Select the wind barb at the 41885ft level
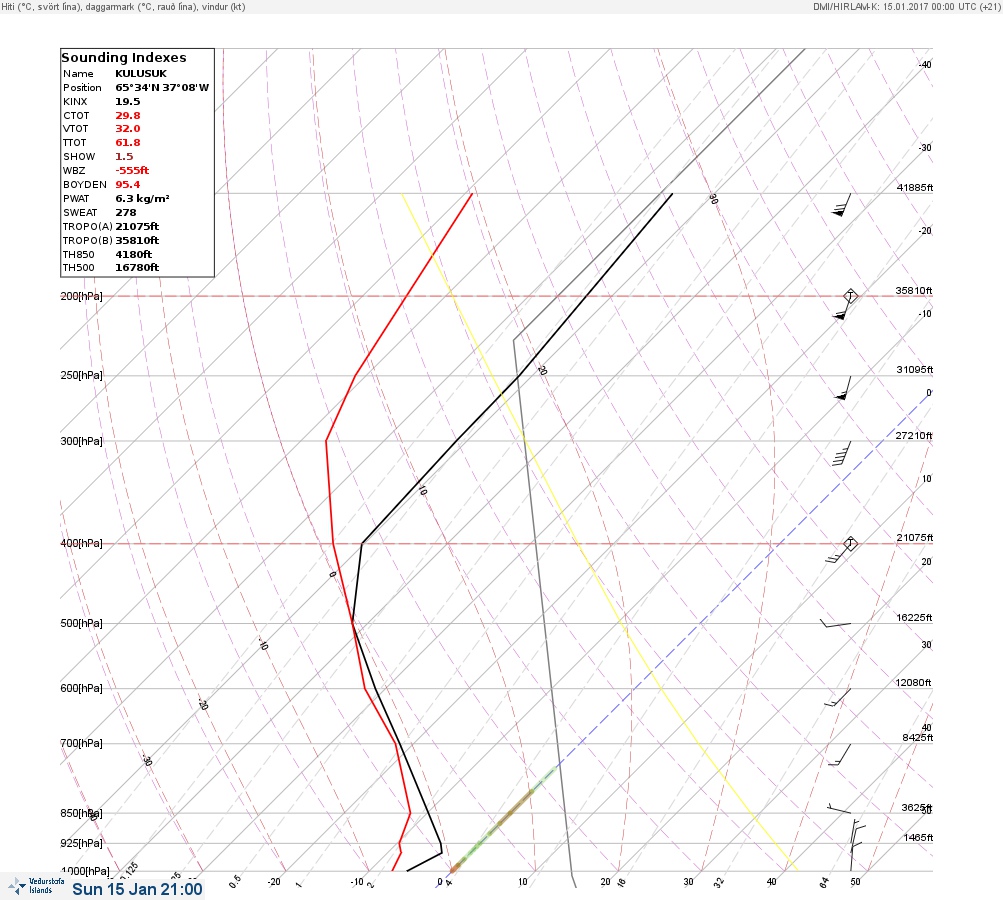 842,205
